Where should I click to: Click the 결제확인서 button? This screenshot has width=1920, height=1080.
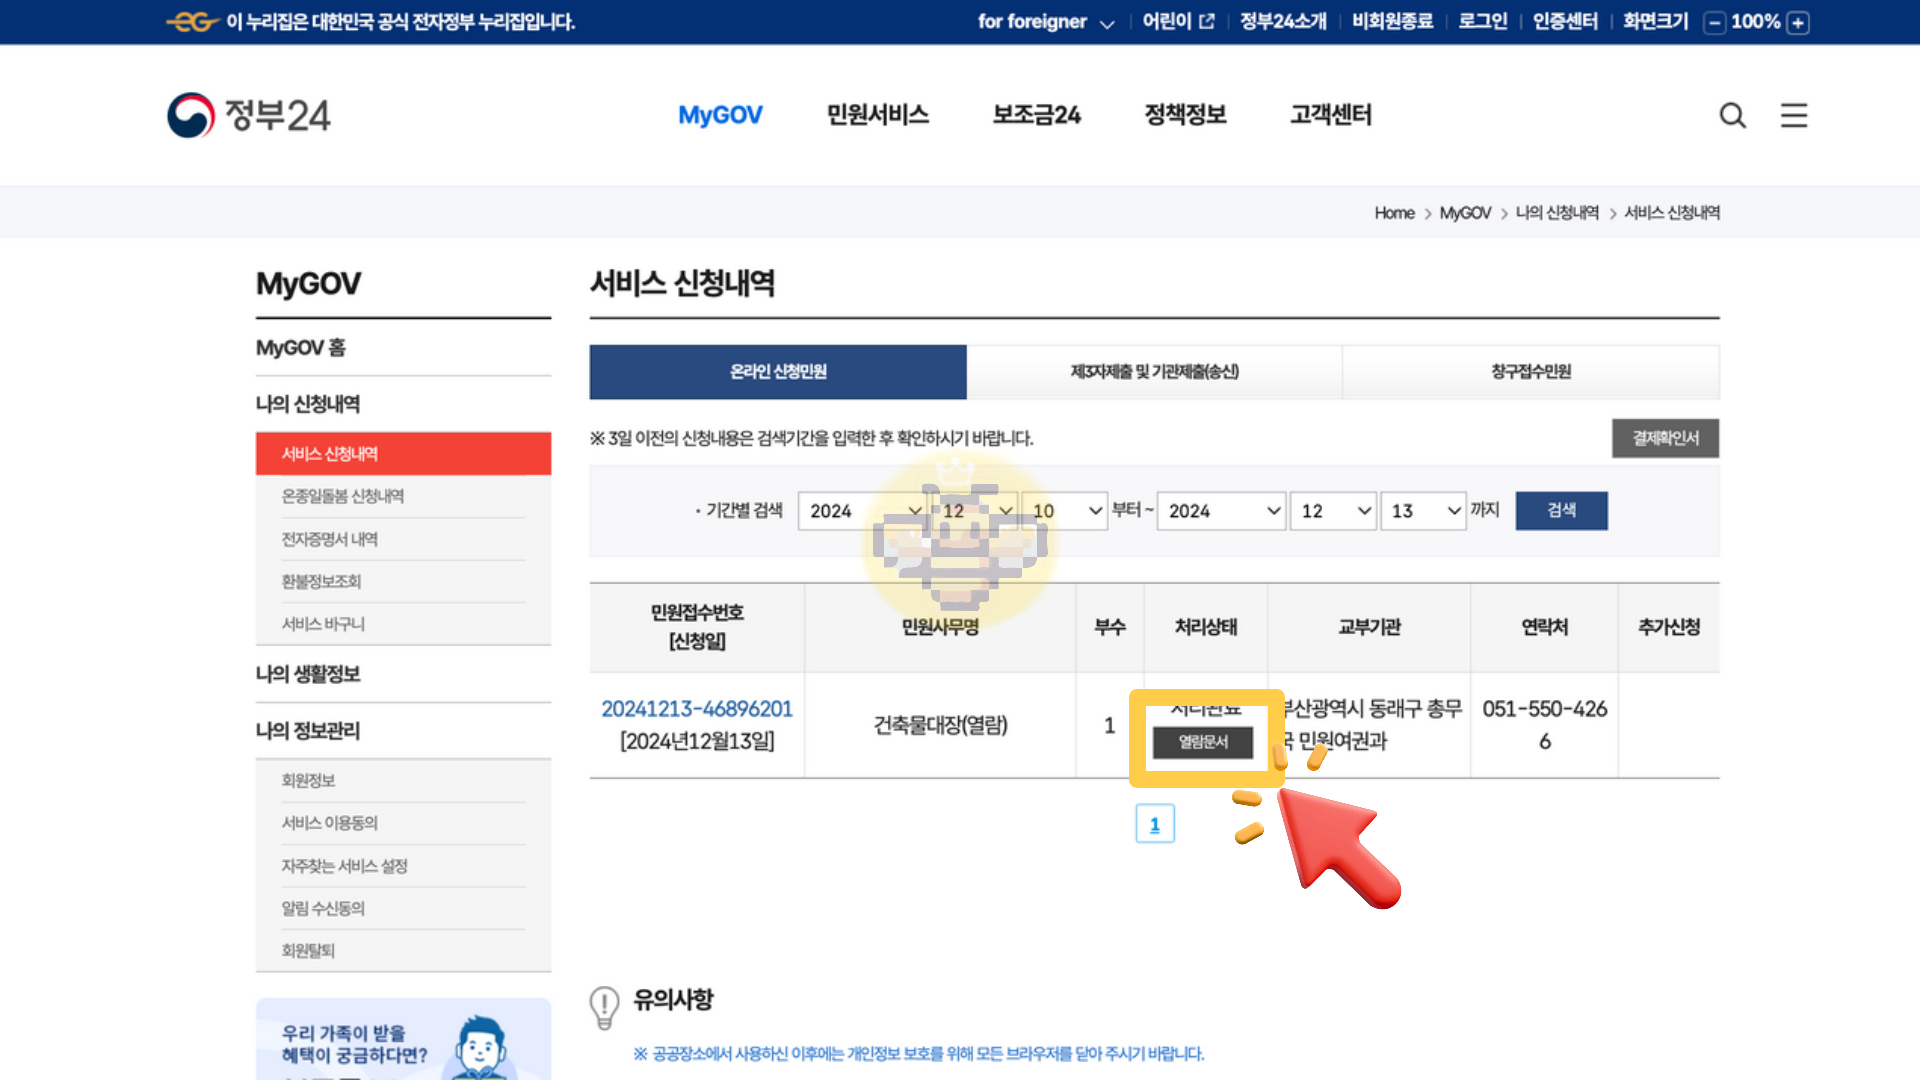(1665, 438)
